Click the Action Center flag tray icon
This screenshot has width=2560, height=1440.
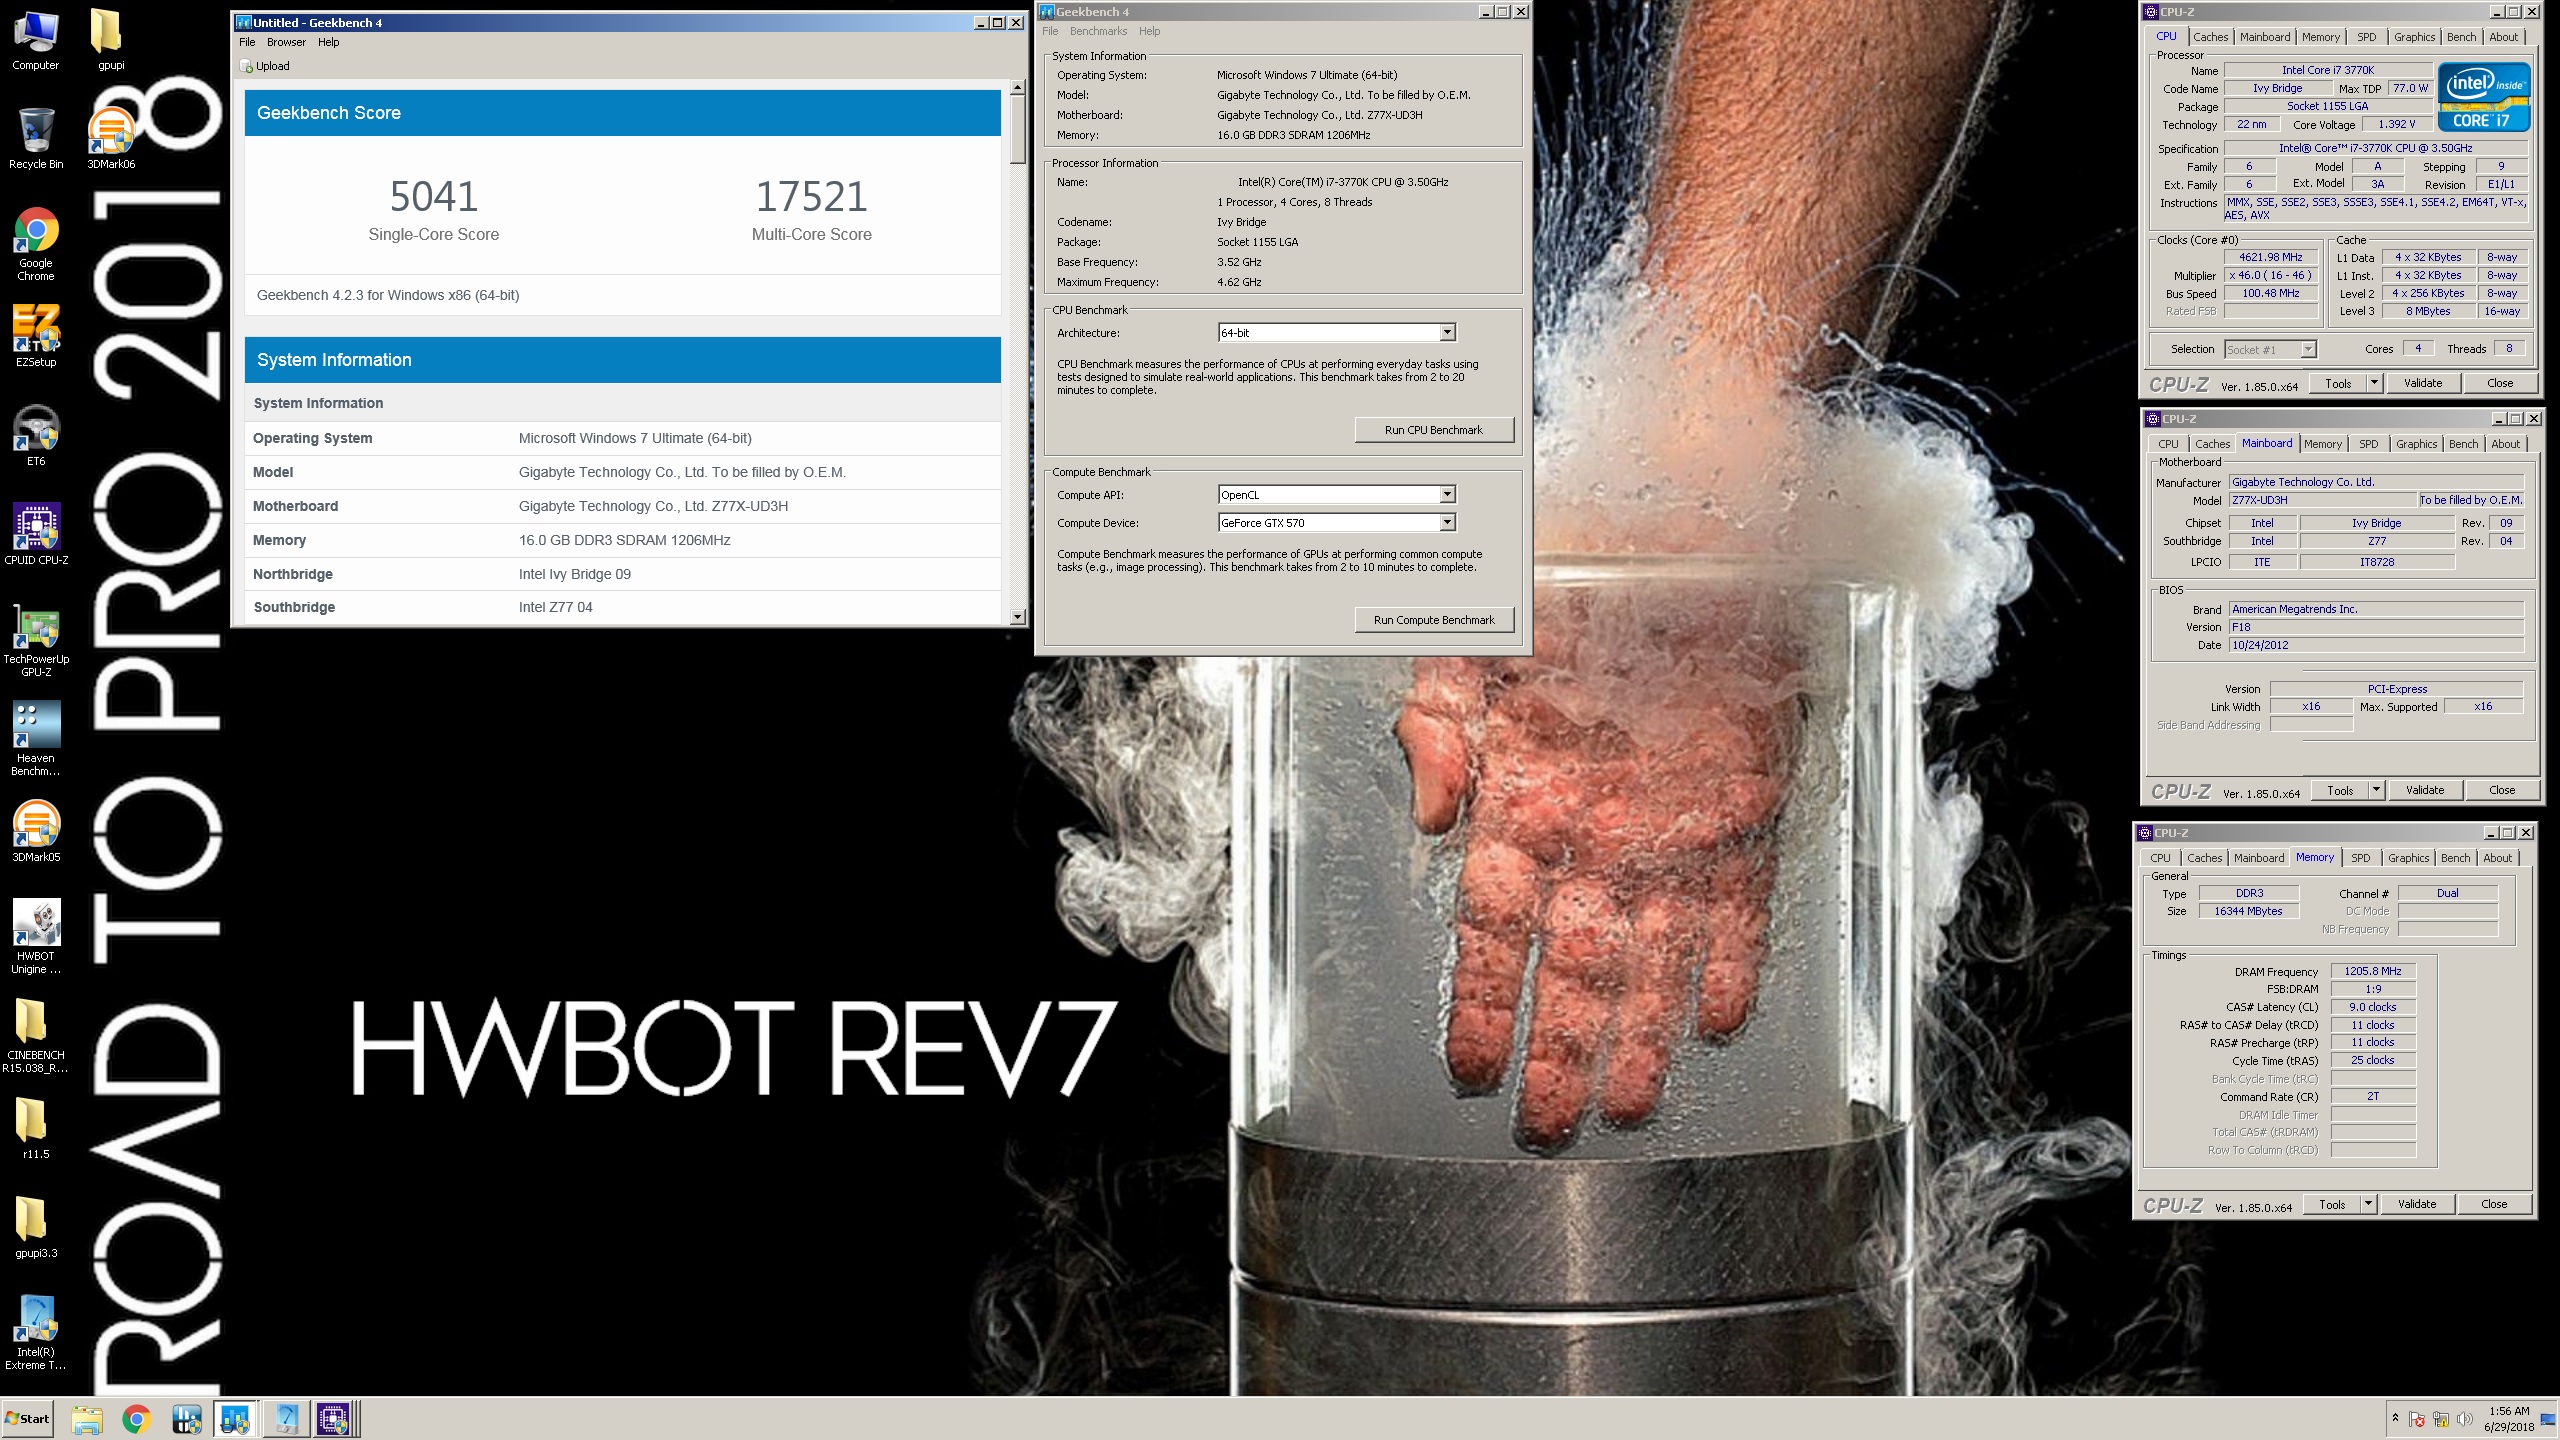pyautogui.click(x=2417, y=1419)
